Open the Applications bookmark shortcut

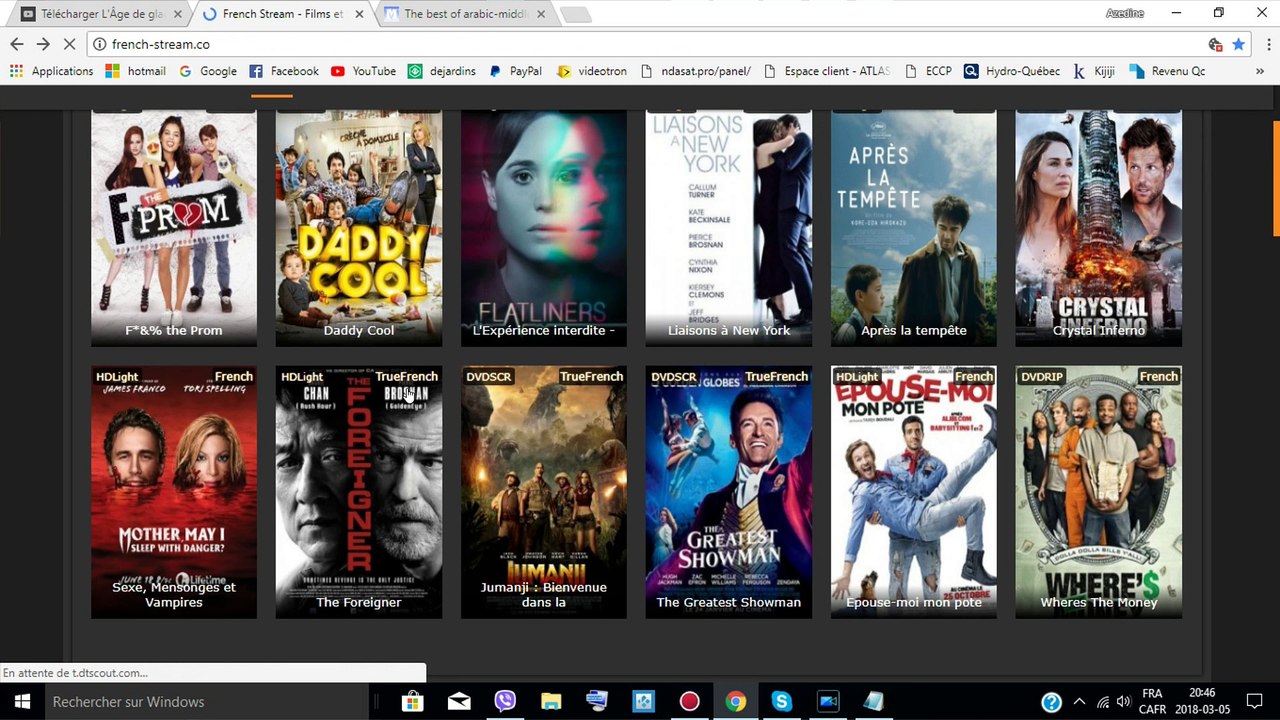tap(51, 71)
